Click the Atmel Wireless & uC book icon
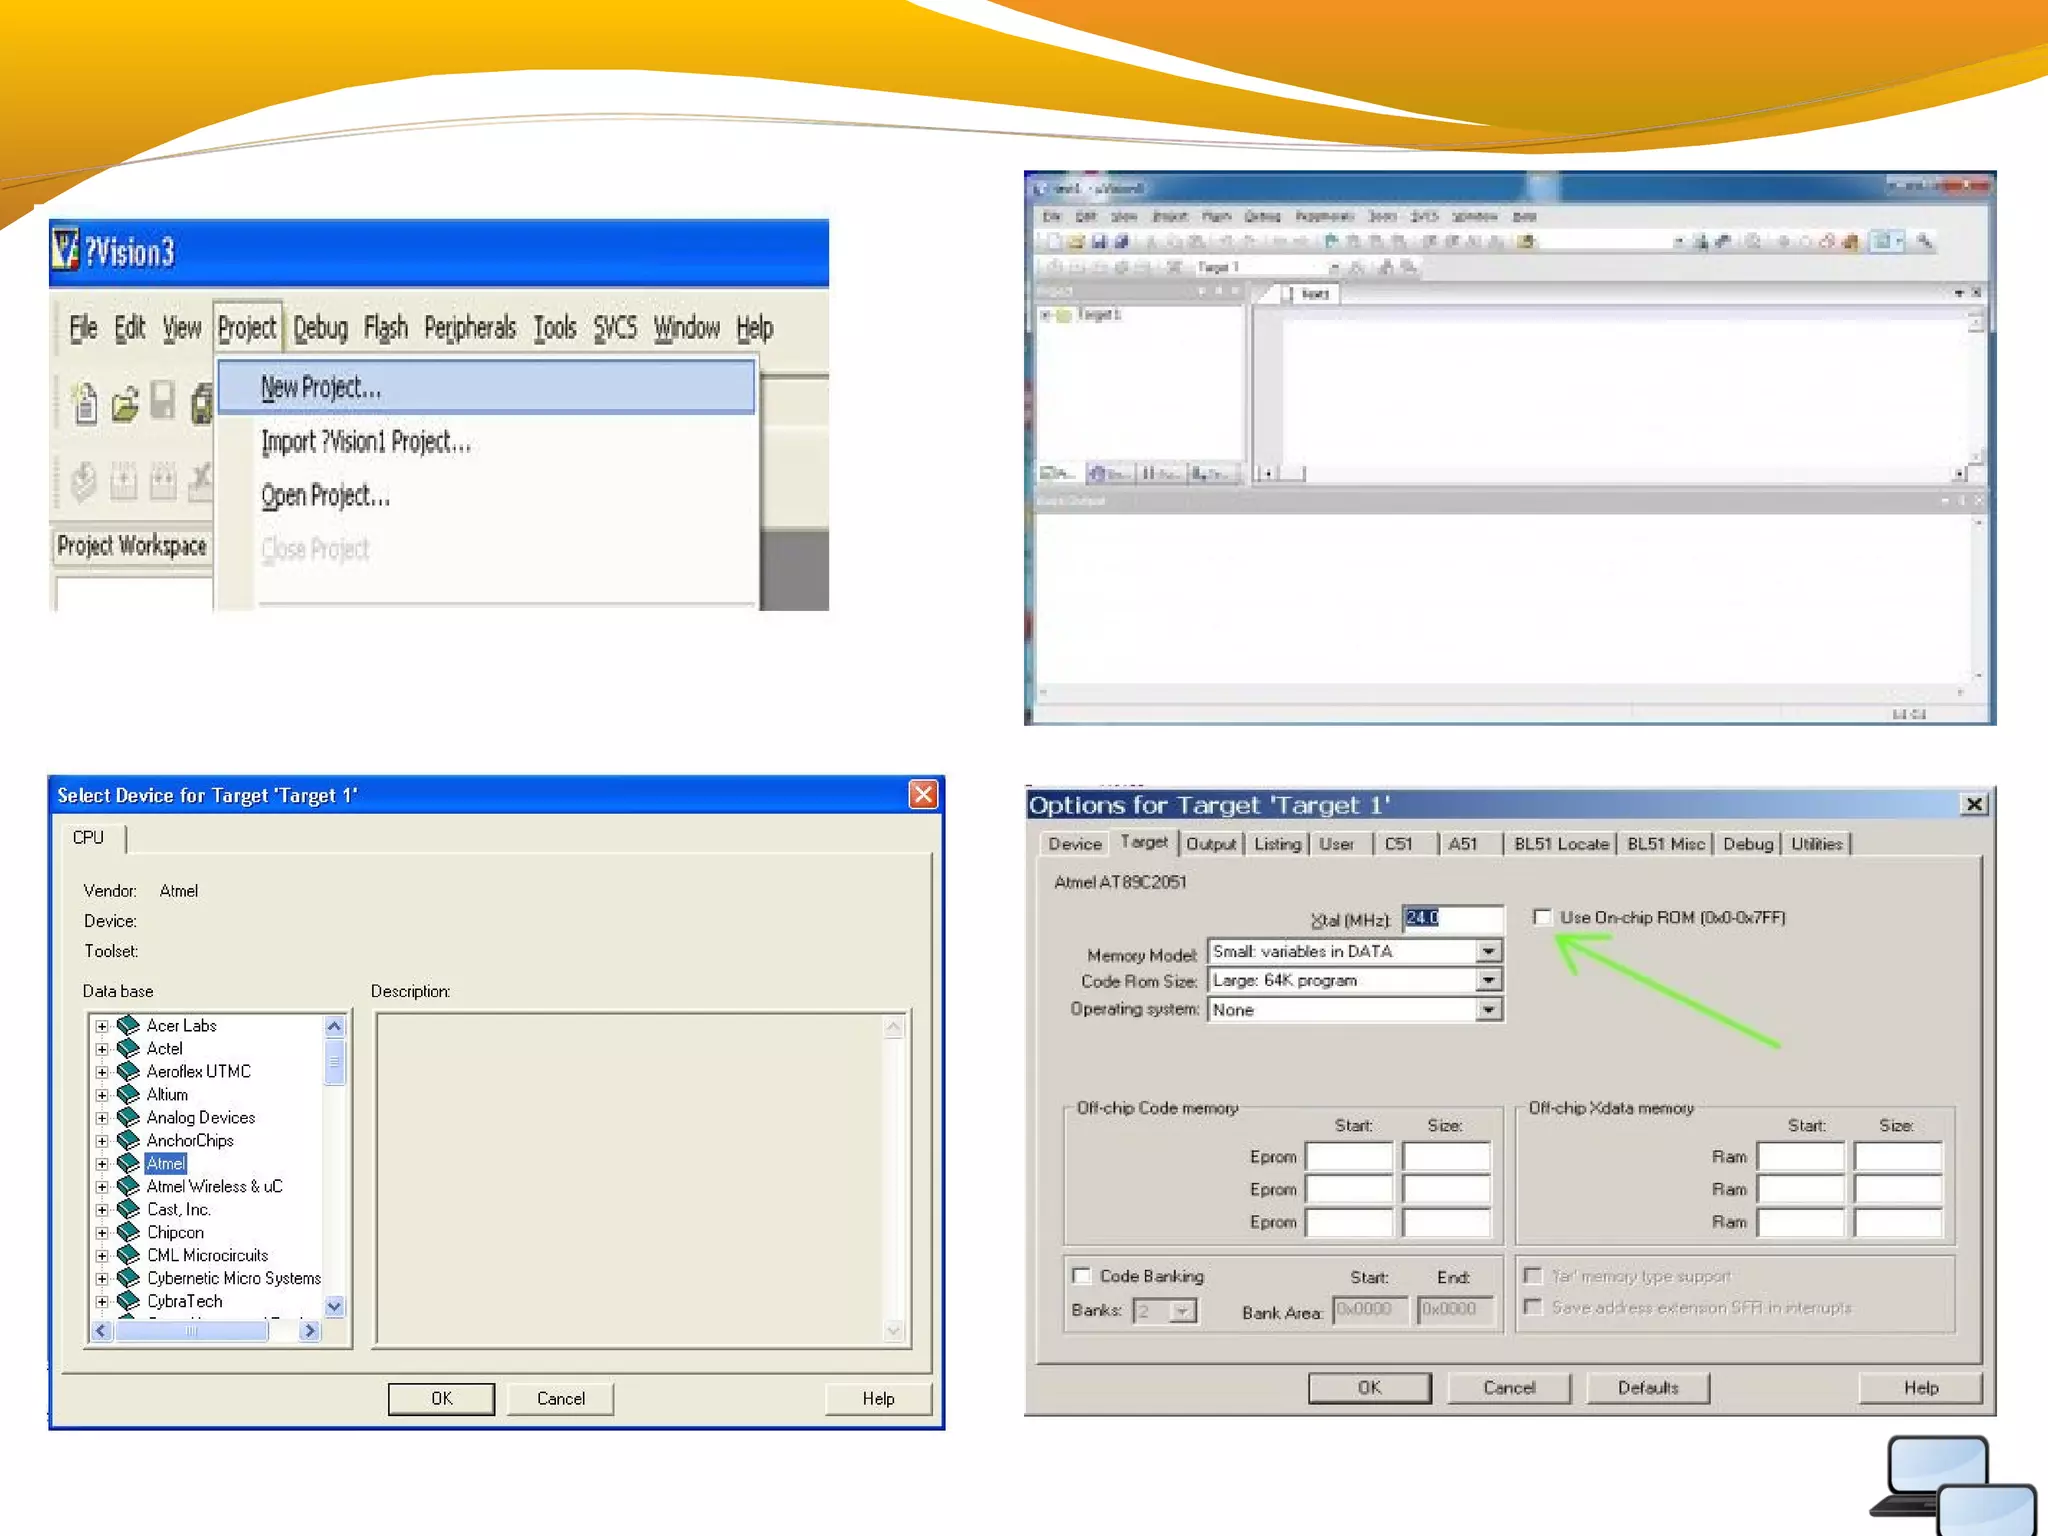Image resolution: width=2048 pixels, height=1536 pixels. [128, 1186]
